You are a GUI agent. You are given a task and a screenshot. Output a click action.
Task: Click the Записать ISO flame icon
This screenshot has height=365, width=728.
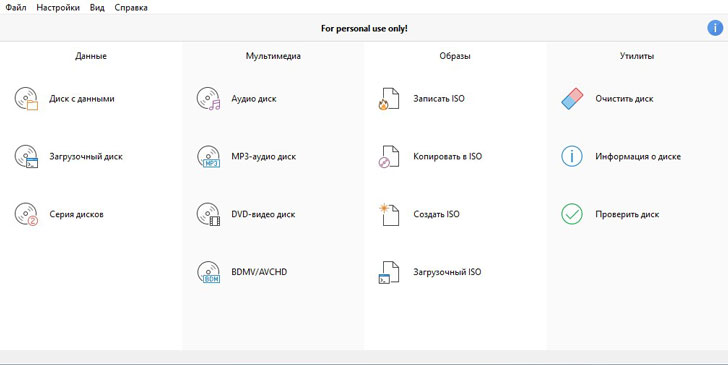pos(389,99)
